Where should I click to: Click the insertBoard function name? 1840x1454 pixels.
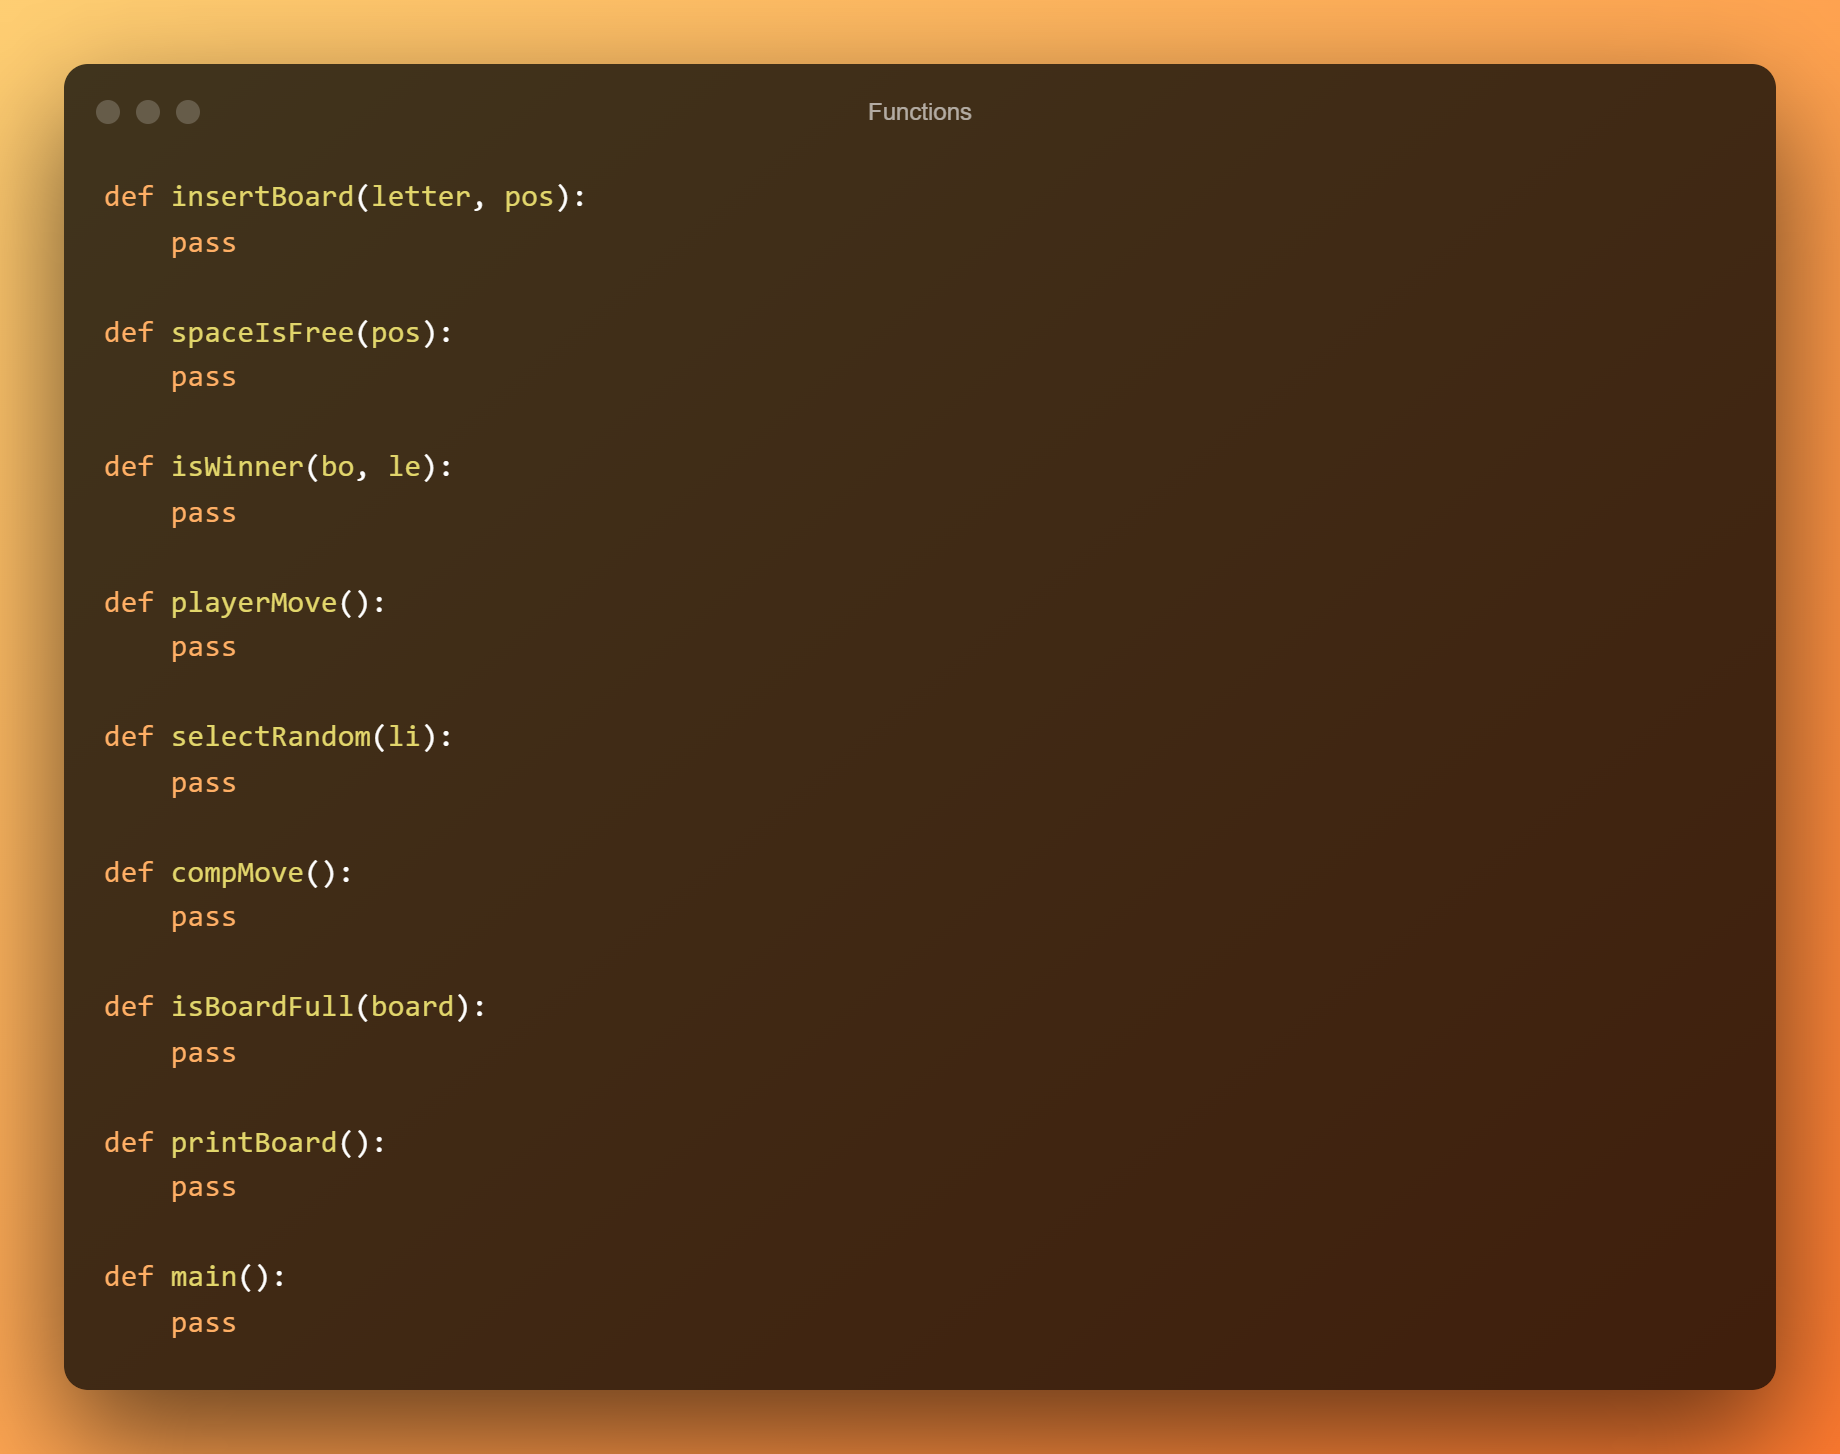[262, 196]
